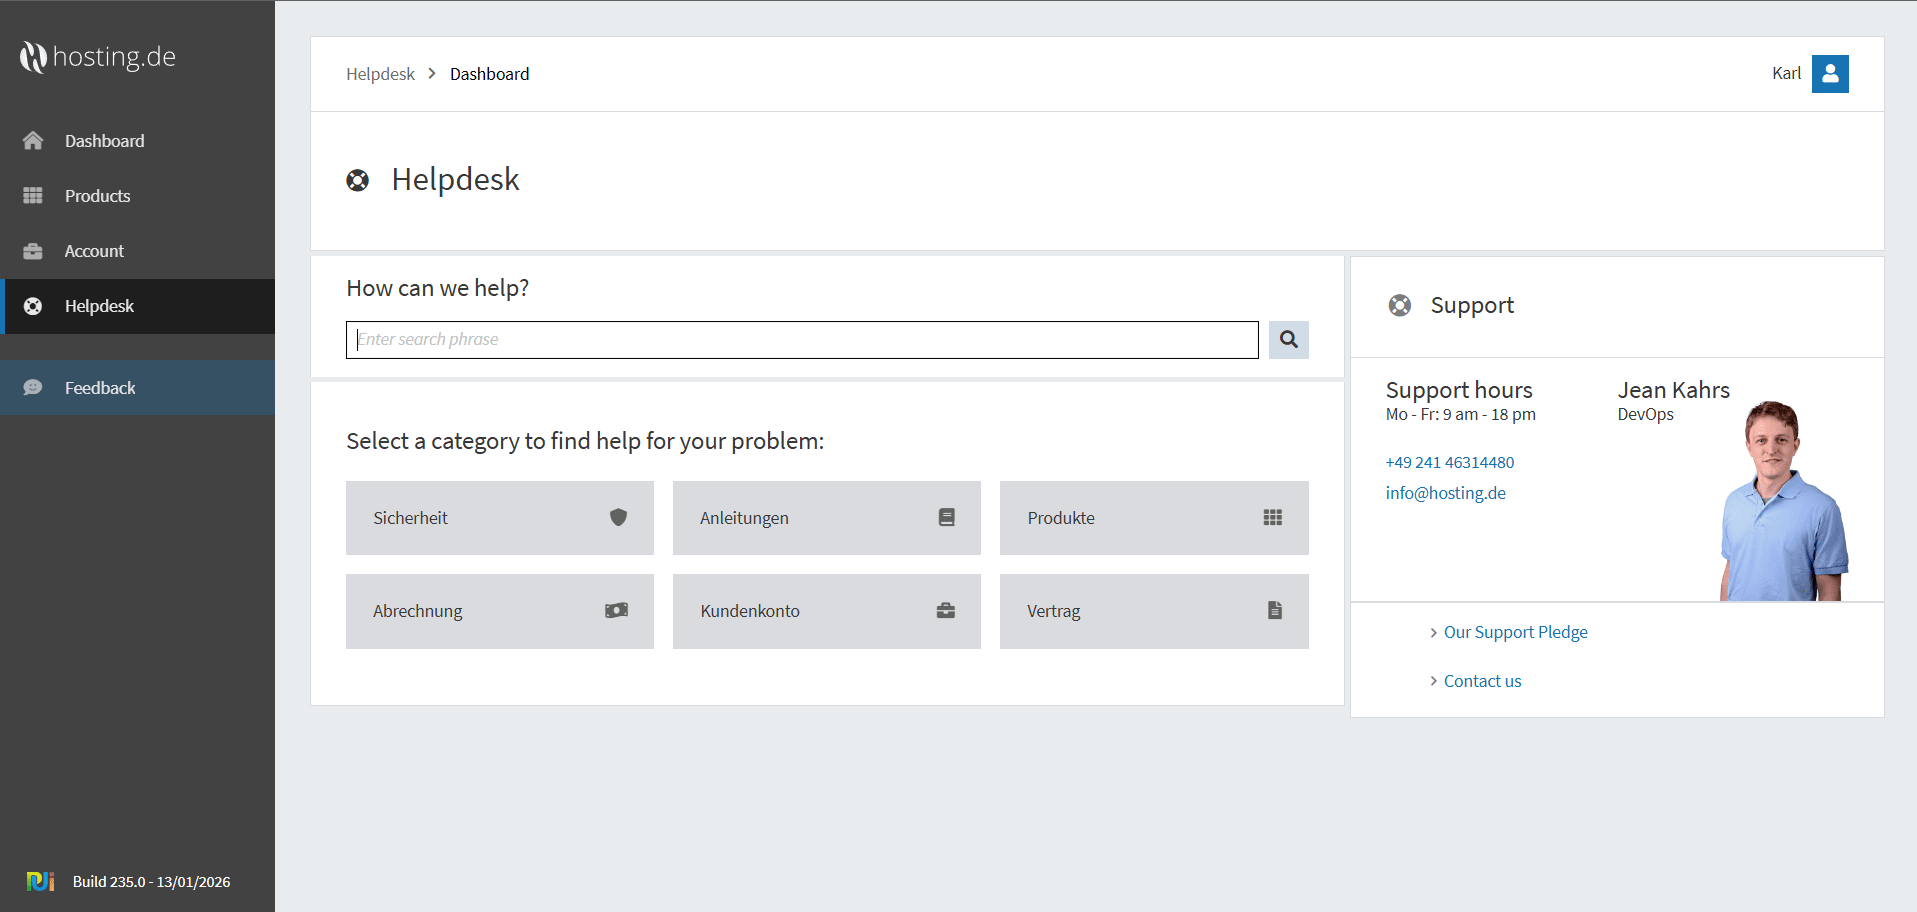Click chevron before Contact us
Image resolution: width=1917 pixels, height=912 pixels.
coord(1433,681)
